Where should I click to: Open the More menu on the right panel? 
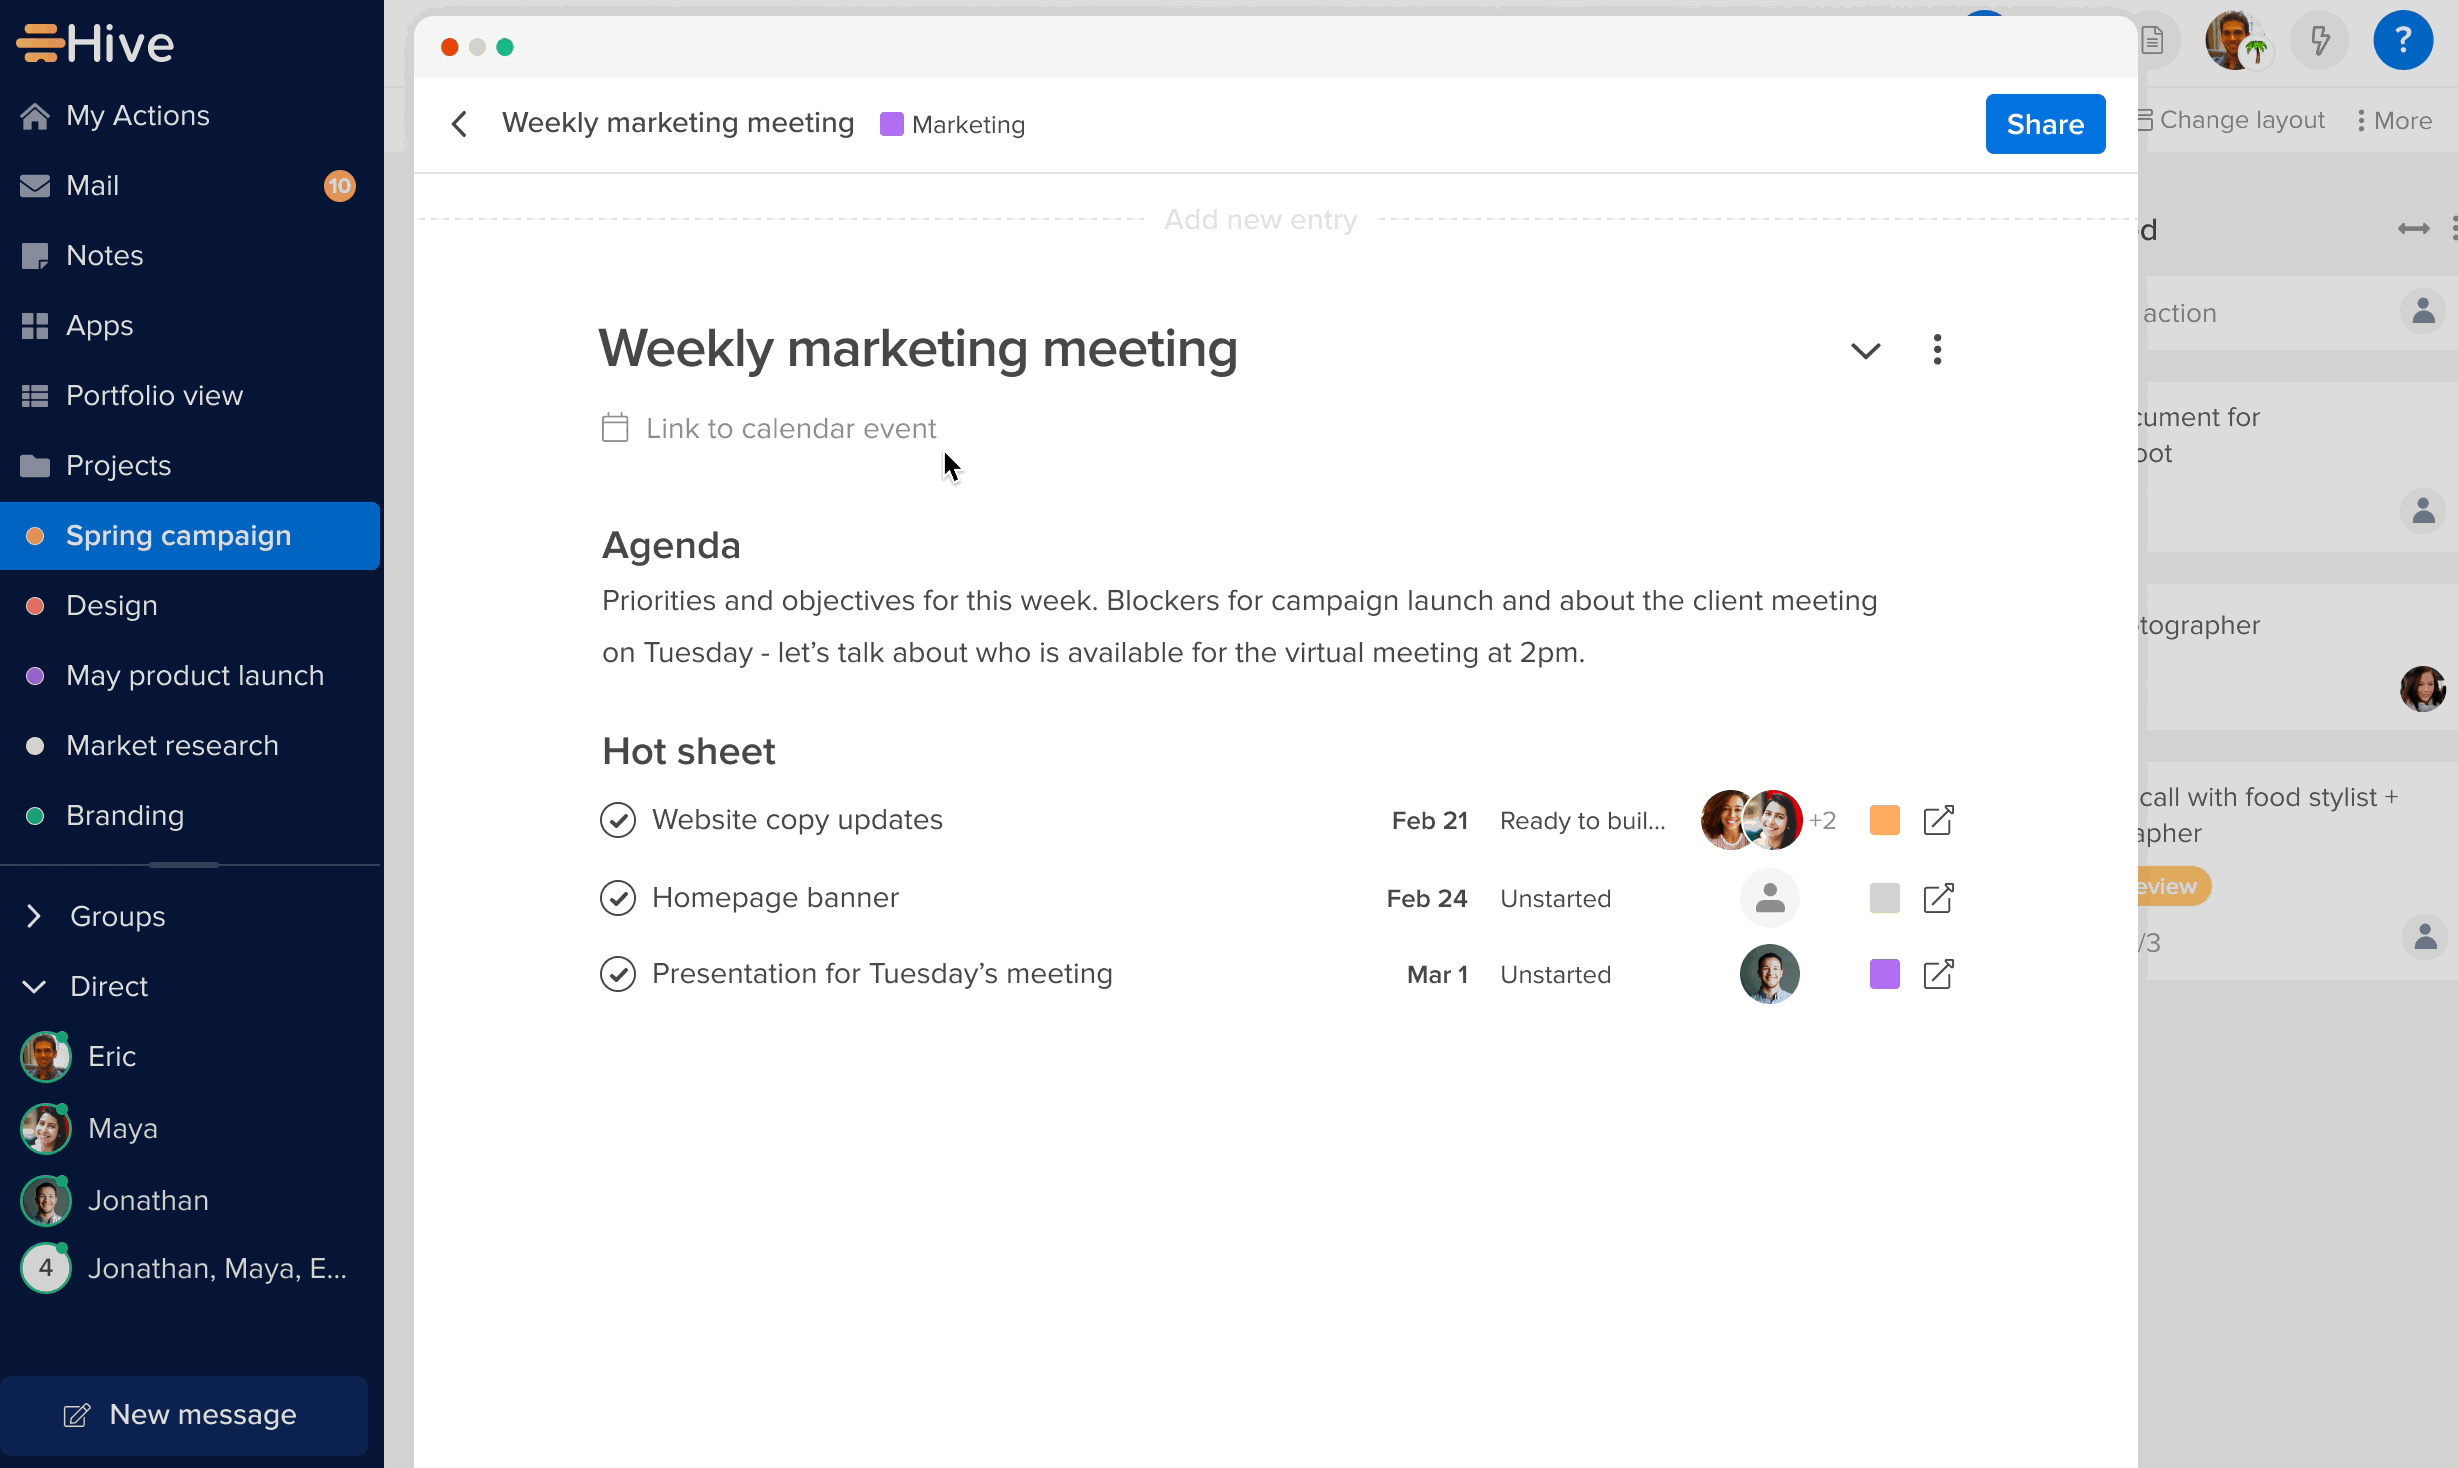(x=2392, y=119)
